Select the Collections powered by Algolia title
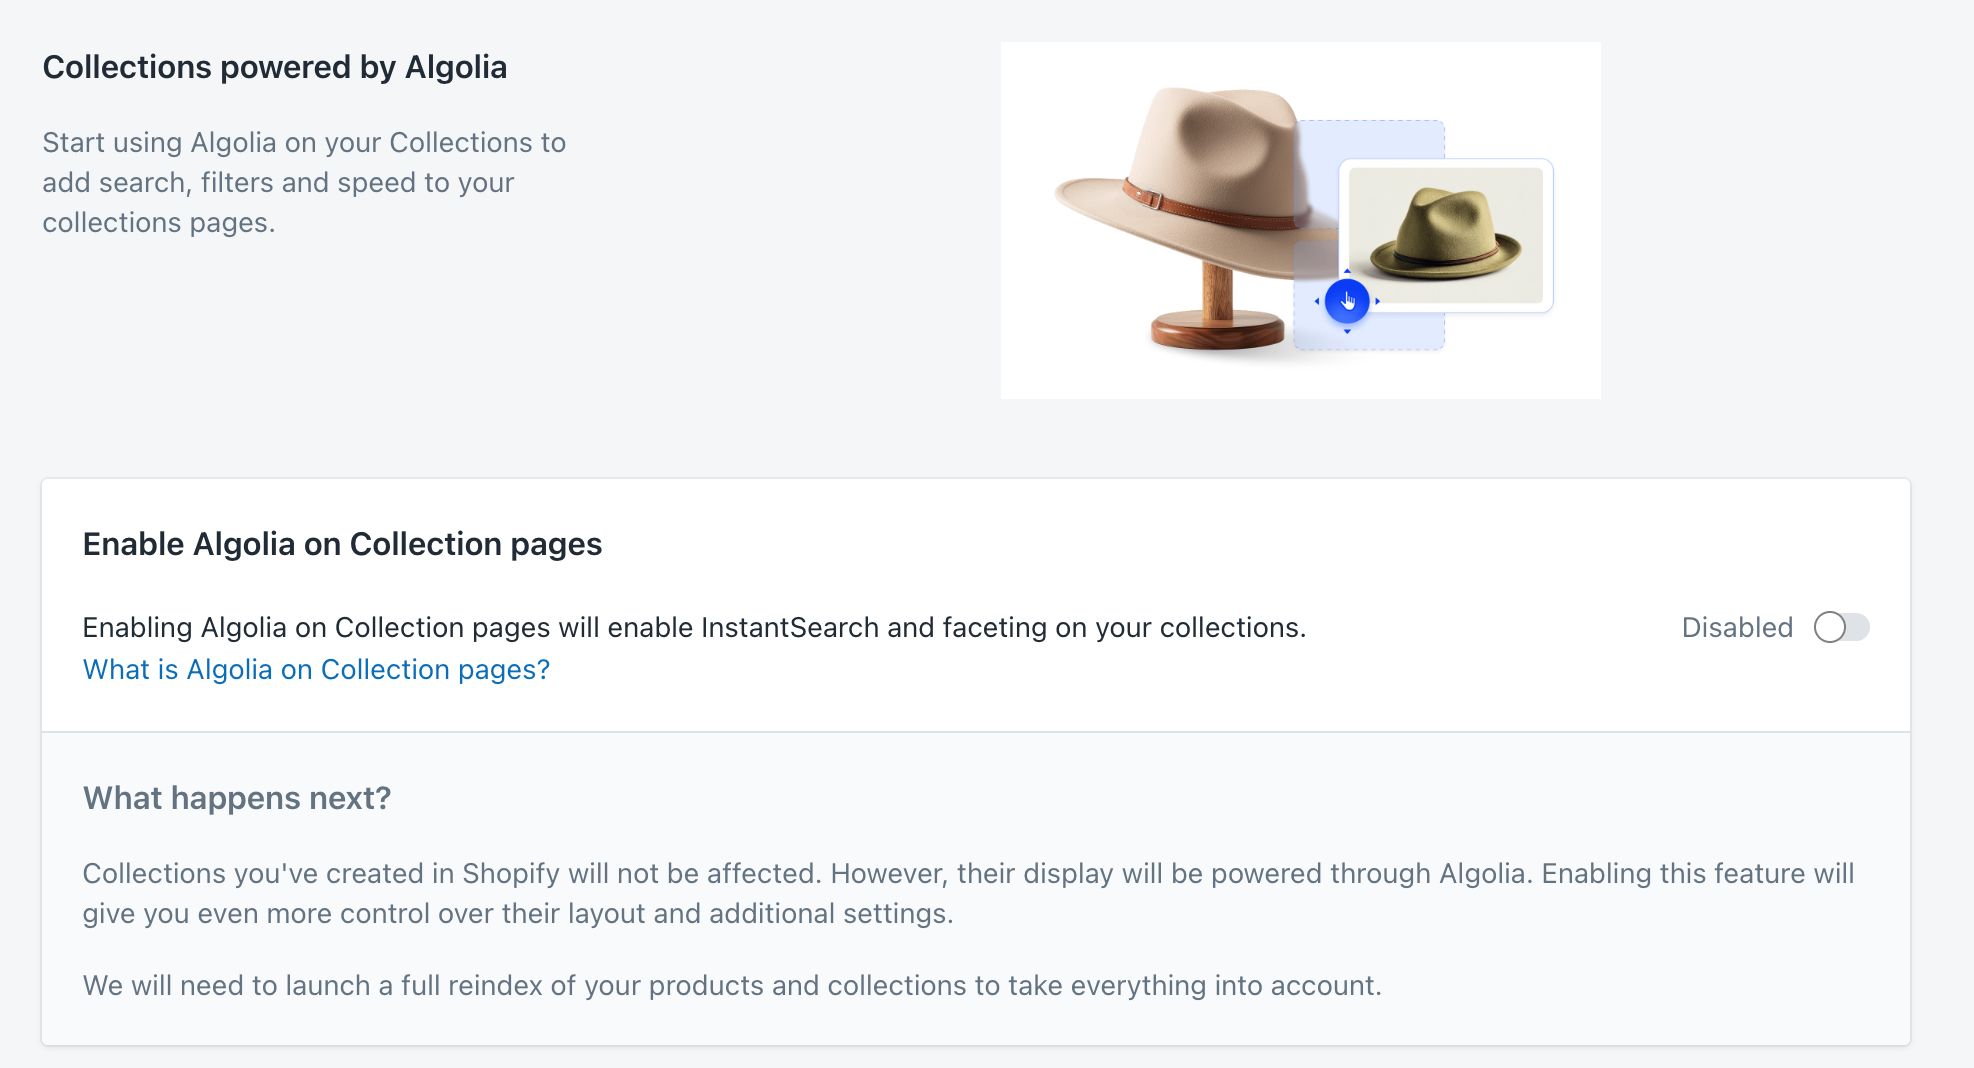Screen dimensions: 1974x1068 274,66
